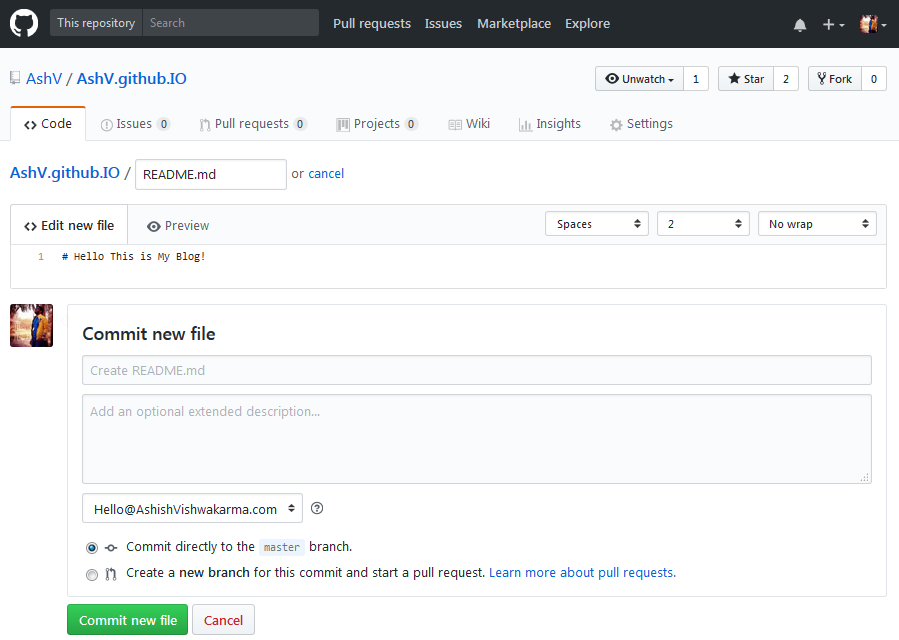Click the pull request icon beside new branch option
899x640 pixels.
[x=111, y=573]
